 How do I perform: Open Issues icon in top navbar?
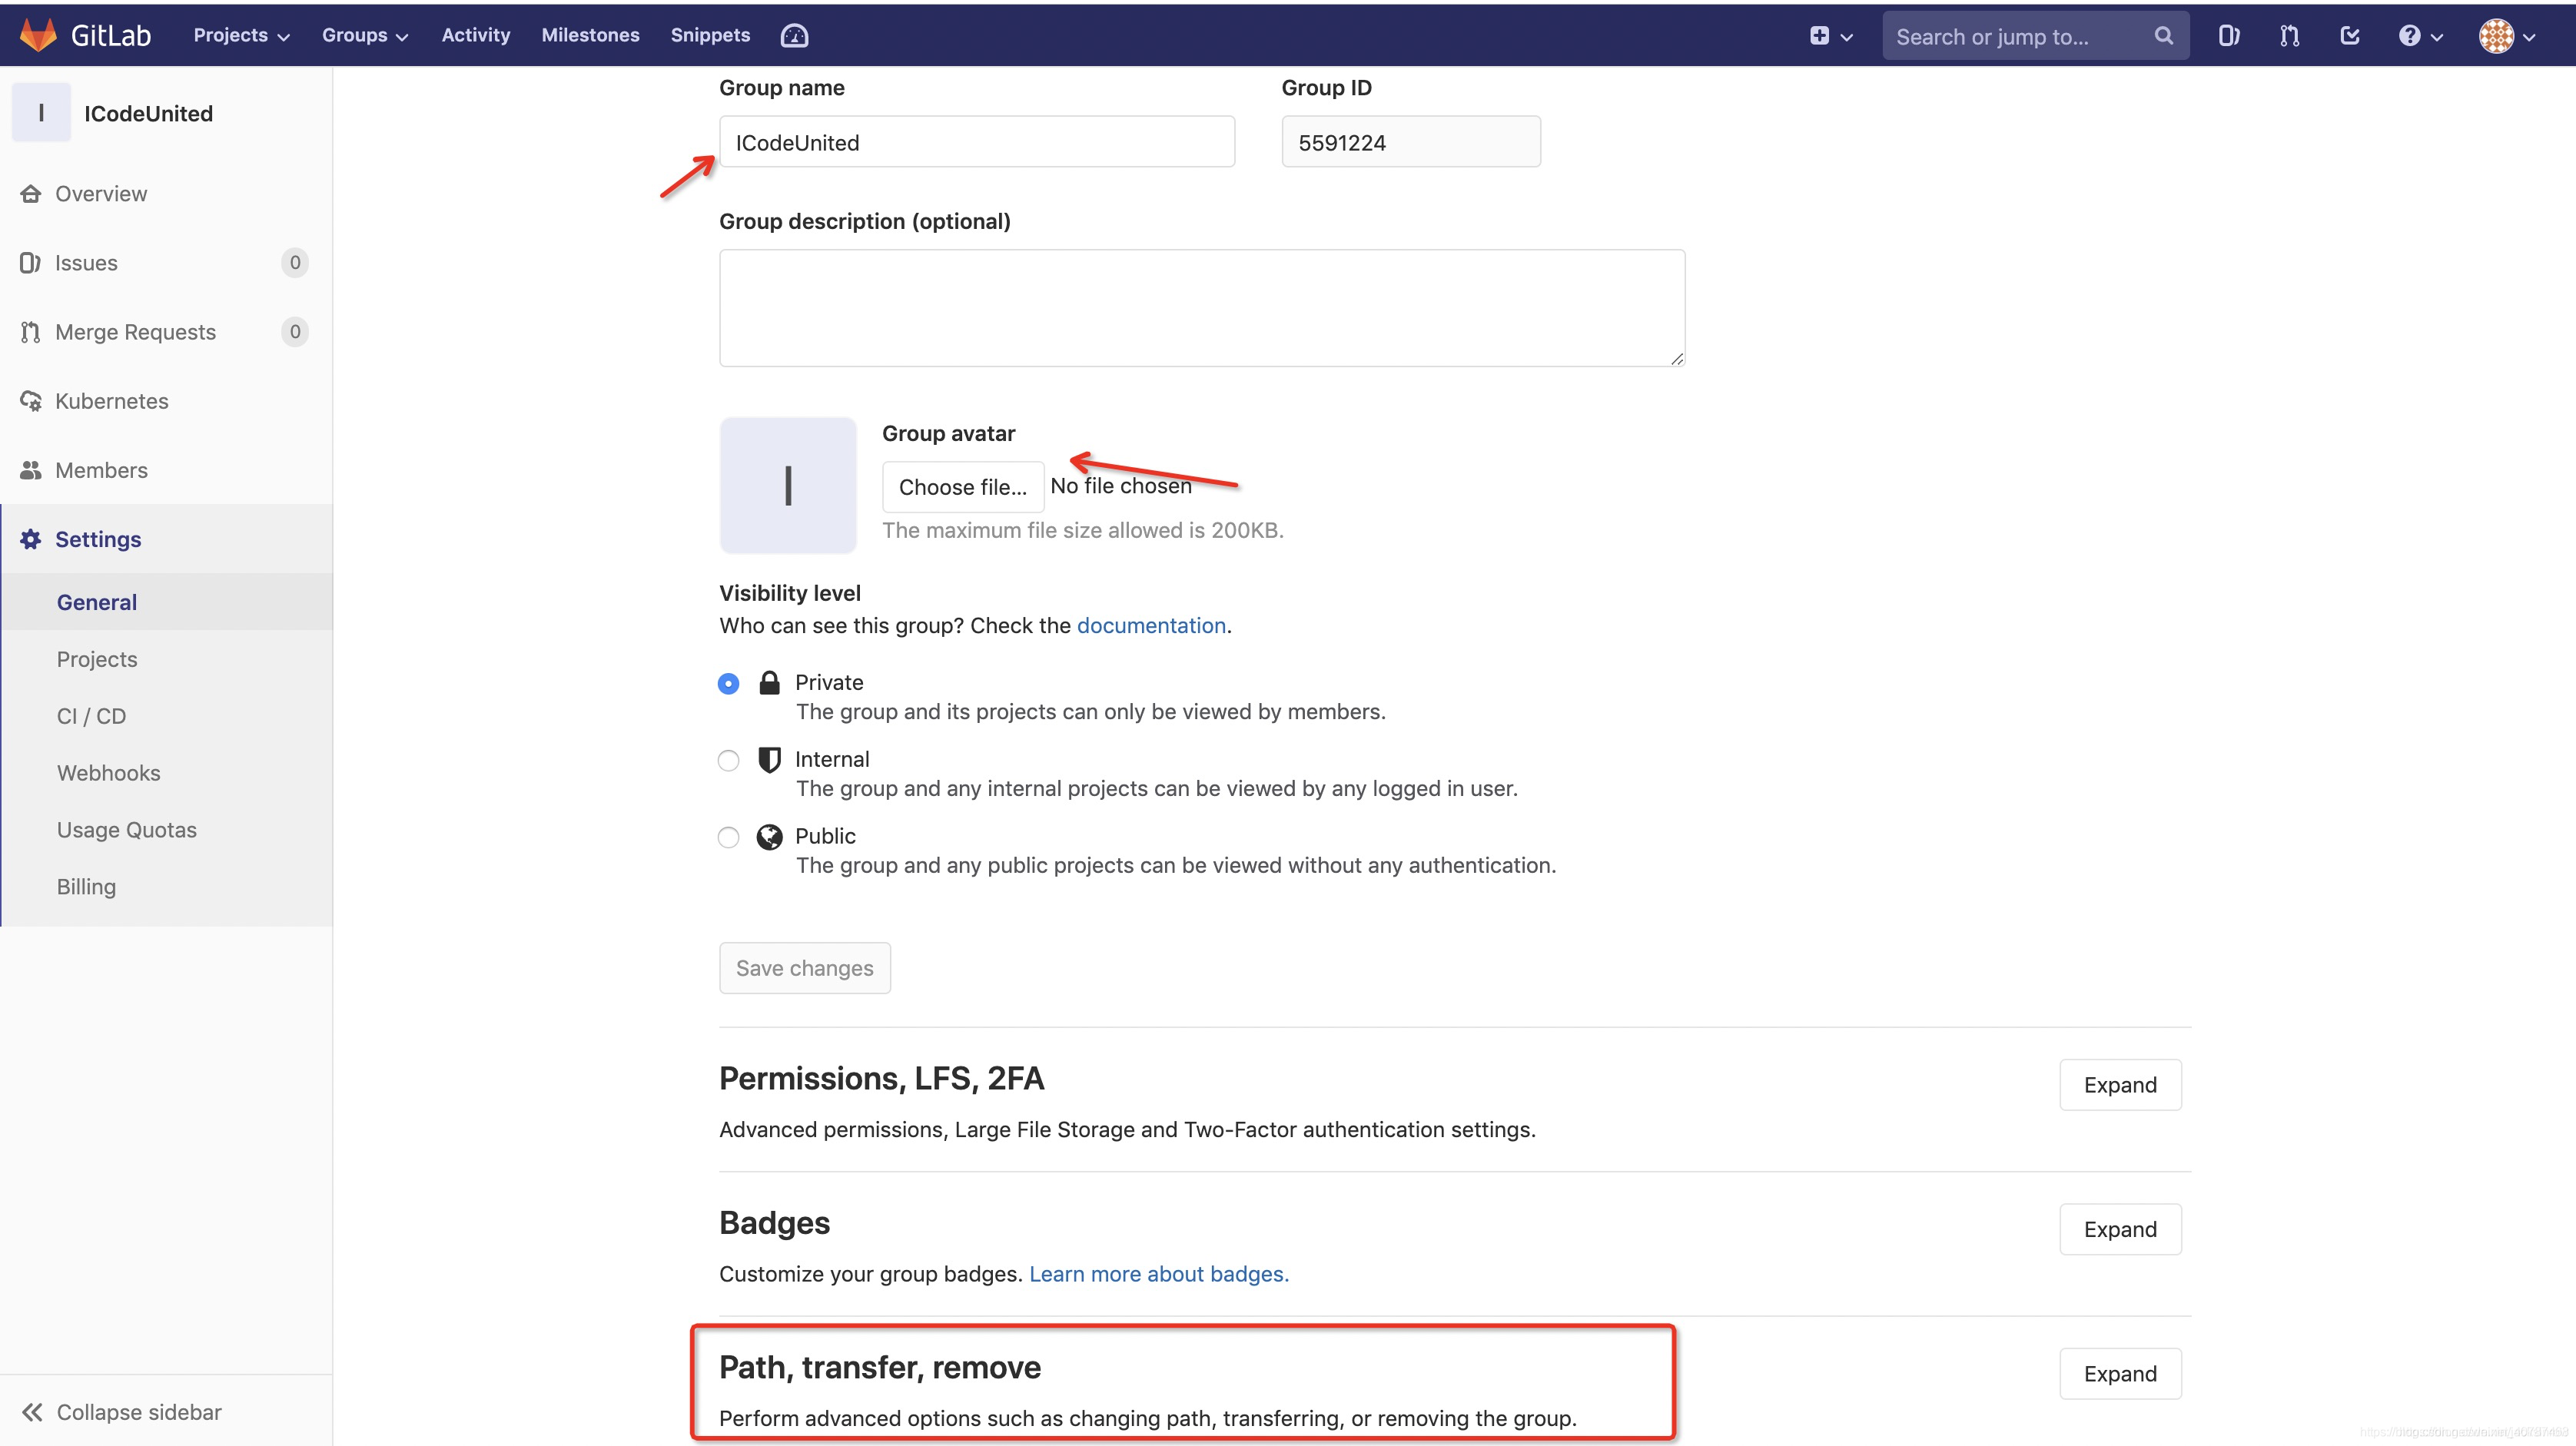[2228, 36]
